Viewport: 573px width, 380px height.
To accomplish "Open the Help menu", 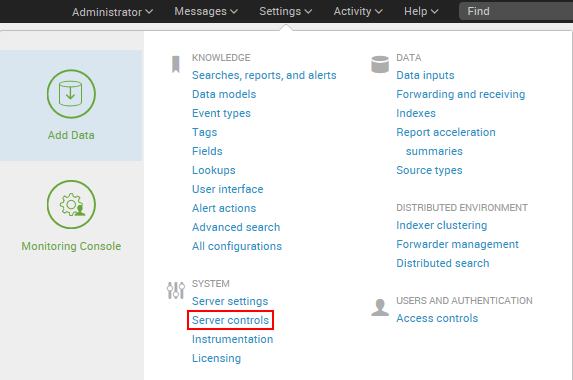I will [x=421, y=11].
